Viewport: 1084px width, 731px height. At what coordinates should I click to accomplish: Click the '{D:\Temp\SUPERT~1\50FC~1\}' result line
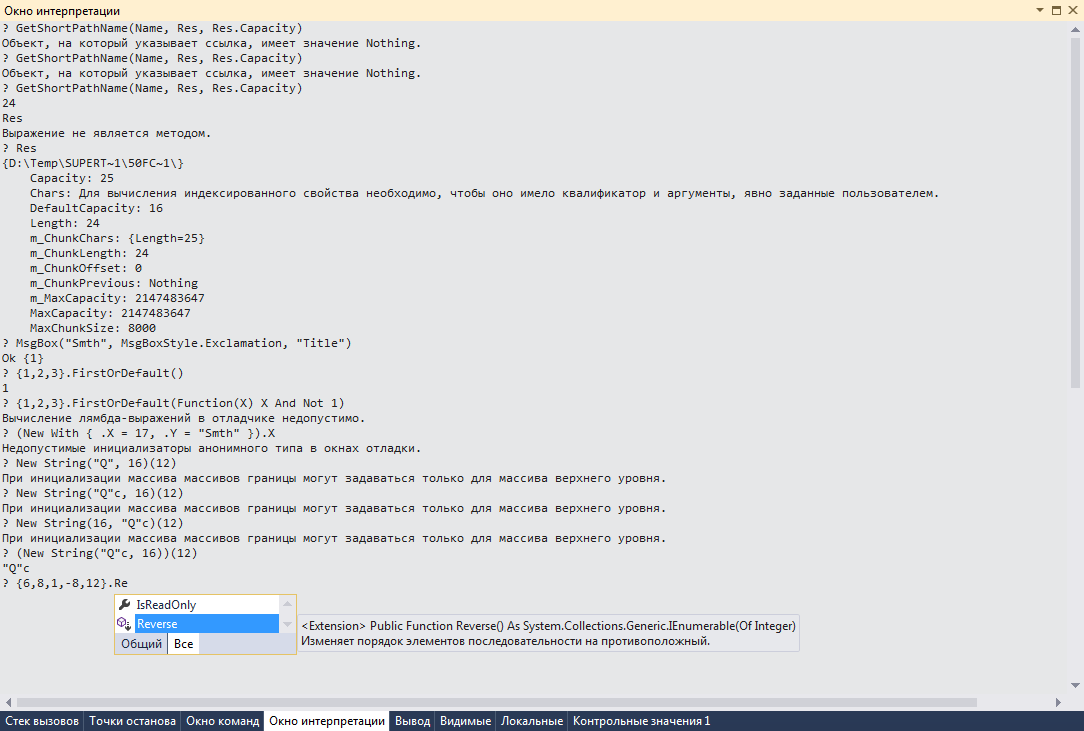coord(93,163)
